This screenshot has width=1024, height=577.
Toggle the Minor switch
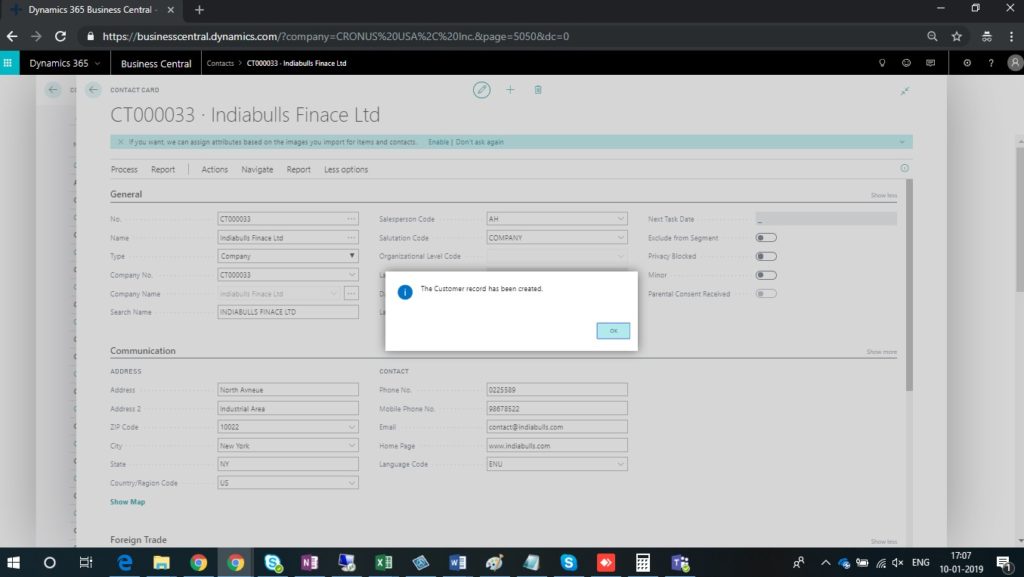[766, 275]
